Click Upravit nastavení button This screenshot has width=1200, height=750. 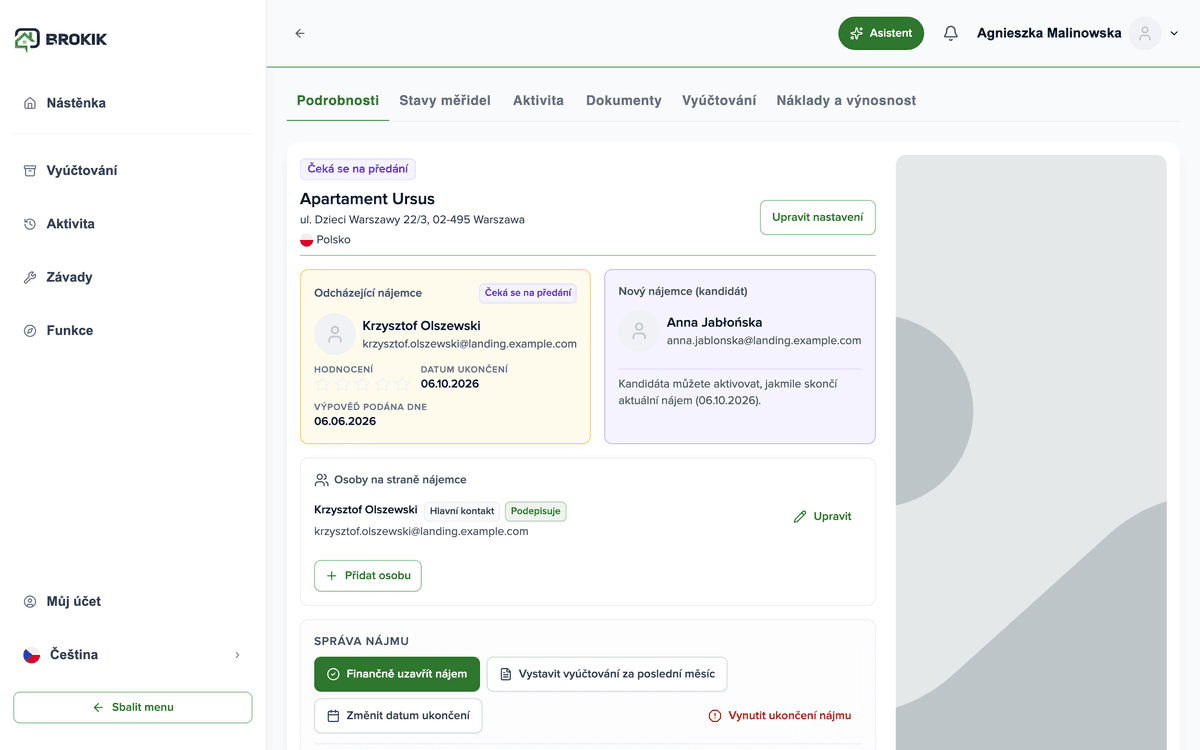[818, 217]
